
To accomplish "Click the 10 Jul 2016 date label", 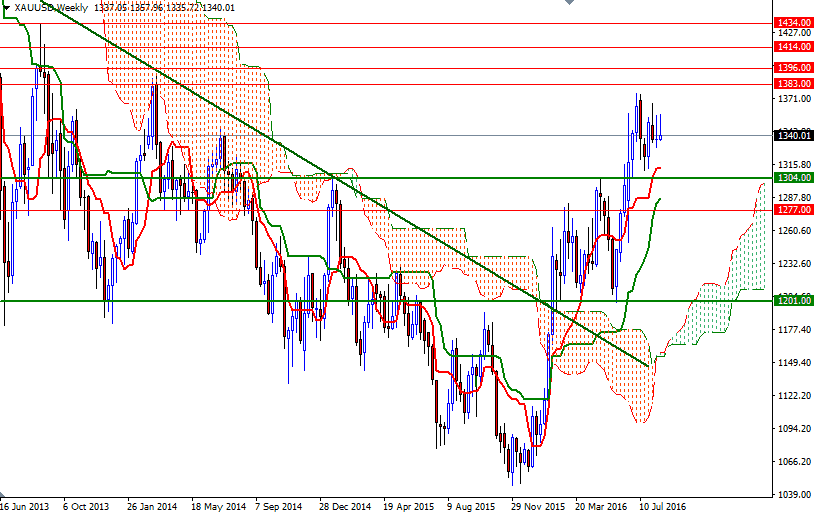I will (x=662, y=506).
